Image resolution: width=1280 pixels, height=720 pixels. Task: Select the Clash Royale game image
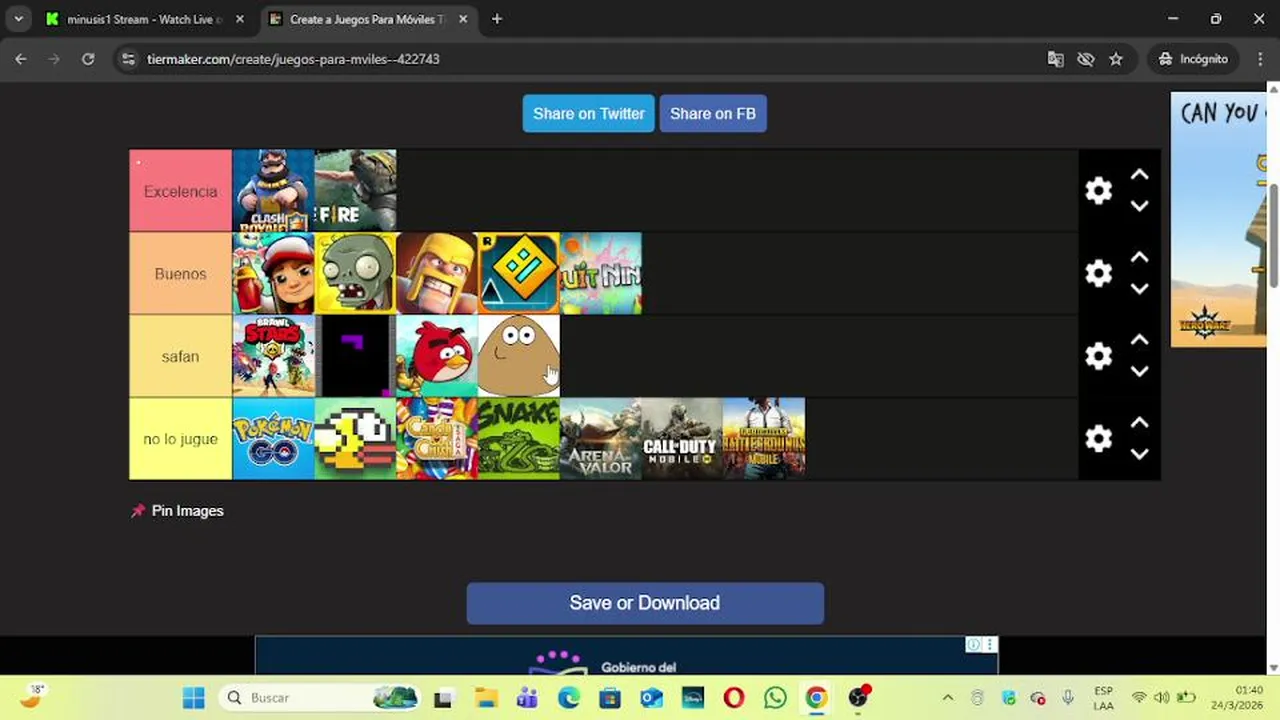(273, 190)
